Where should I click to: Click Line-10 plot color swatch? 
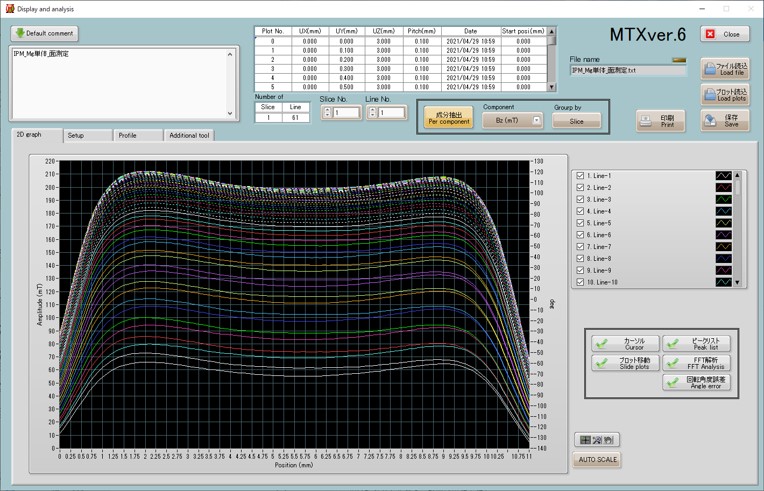click(x=724, y=282)
